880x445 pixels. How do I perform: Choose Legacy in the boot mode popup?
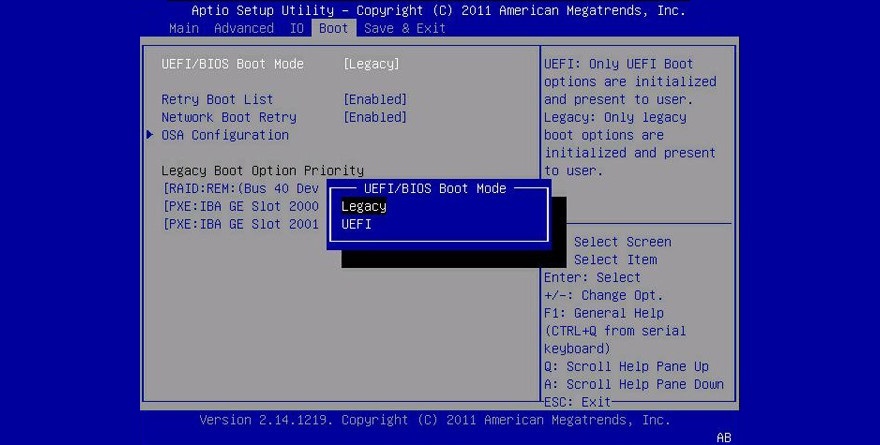(364, 206)
